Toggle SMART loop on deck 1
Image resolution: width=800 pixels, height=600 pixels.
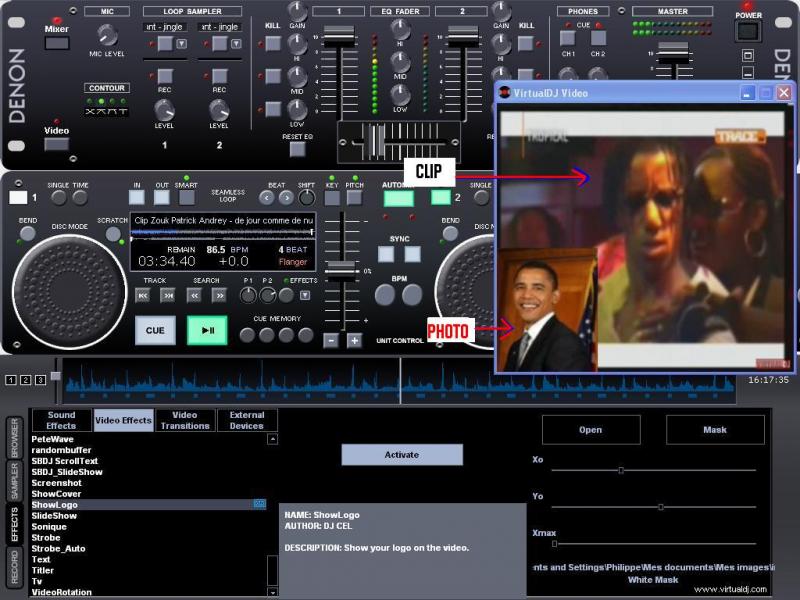click(x=186, y=197)
